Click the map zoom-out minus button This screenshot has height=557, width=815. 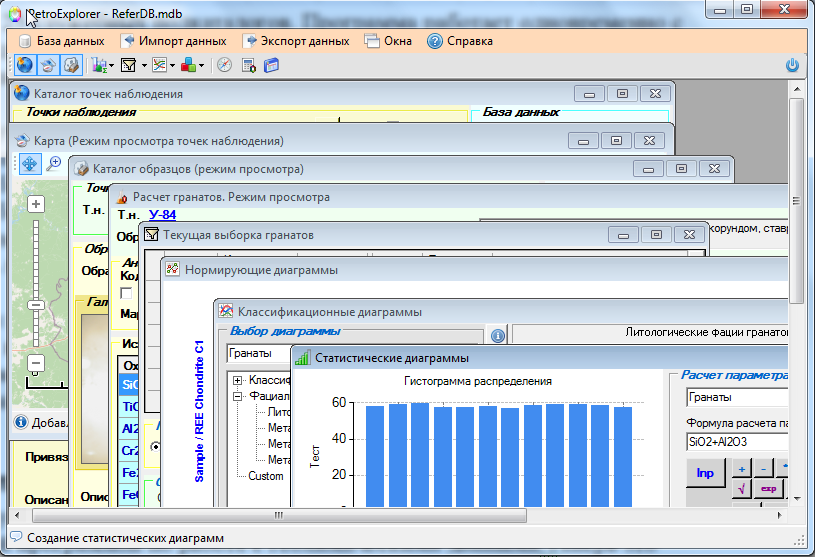[36, 363]
